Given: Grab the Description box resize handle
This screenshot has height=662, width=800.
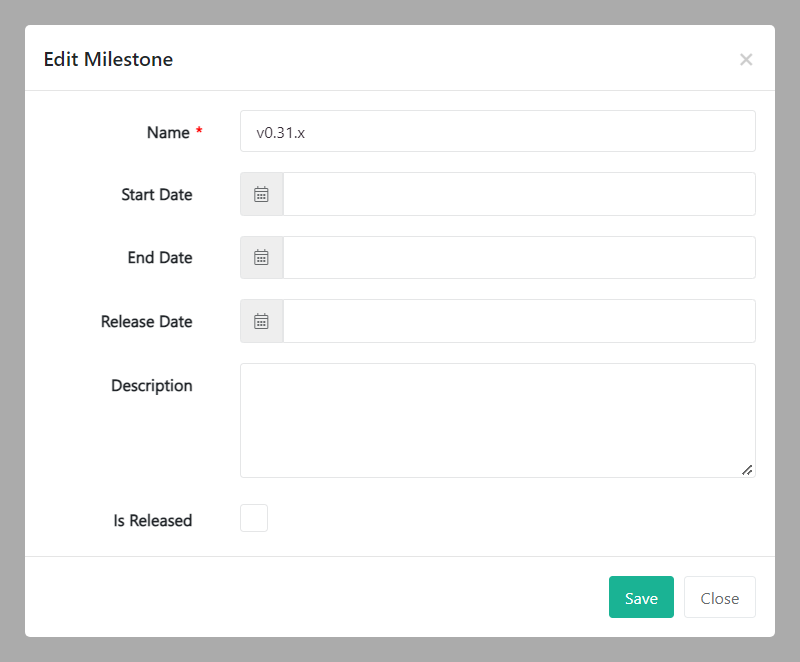Looking at the screenshot, I should click(x=747, y=469).
